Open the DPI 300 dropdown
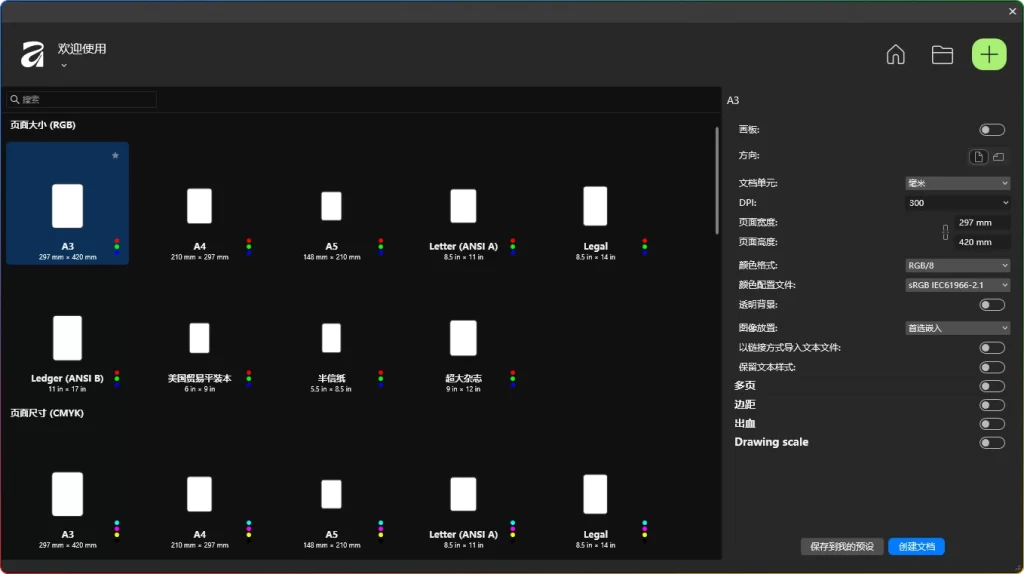The height and width of the screenshot is (574, 1024). pyautogui.click(x=957, y=203)
